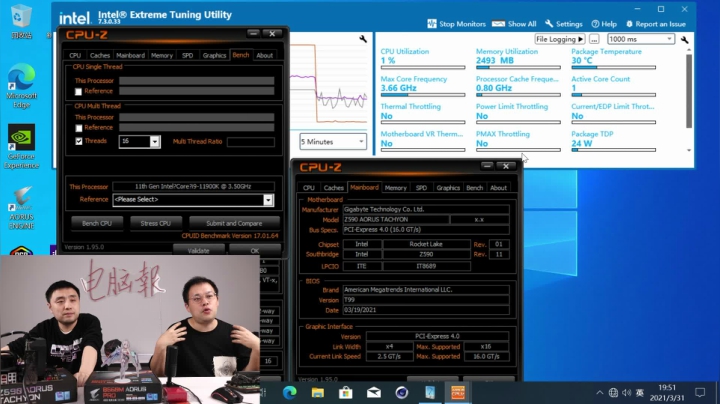Image resolution: width=720 pixels, height=404 pixels.
Task: Click the Validate button
Action: (x=198, y=251)
